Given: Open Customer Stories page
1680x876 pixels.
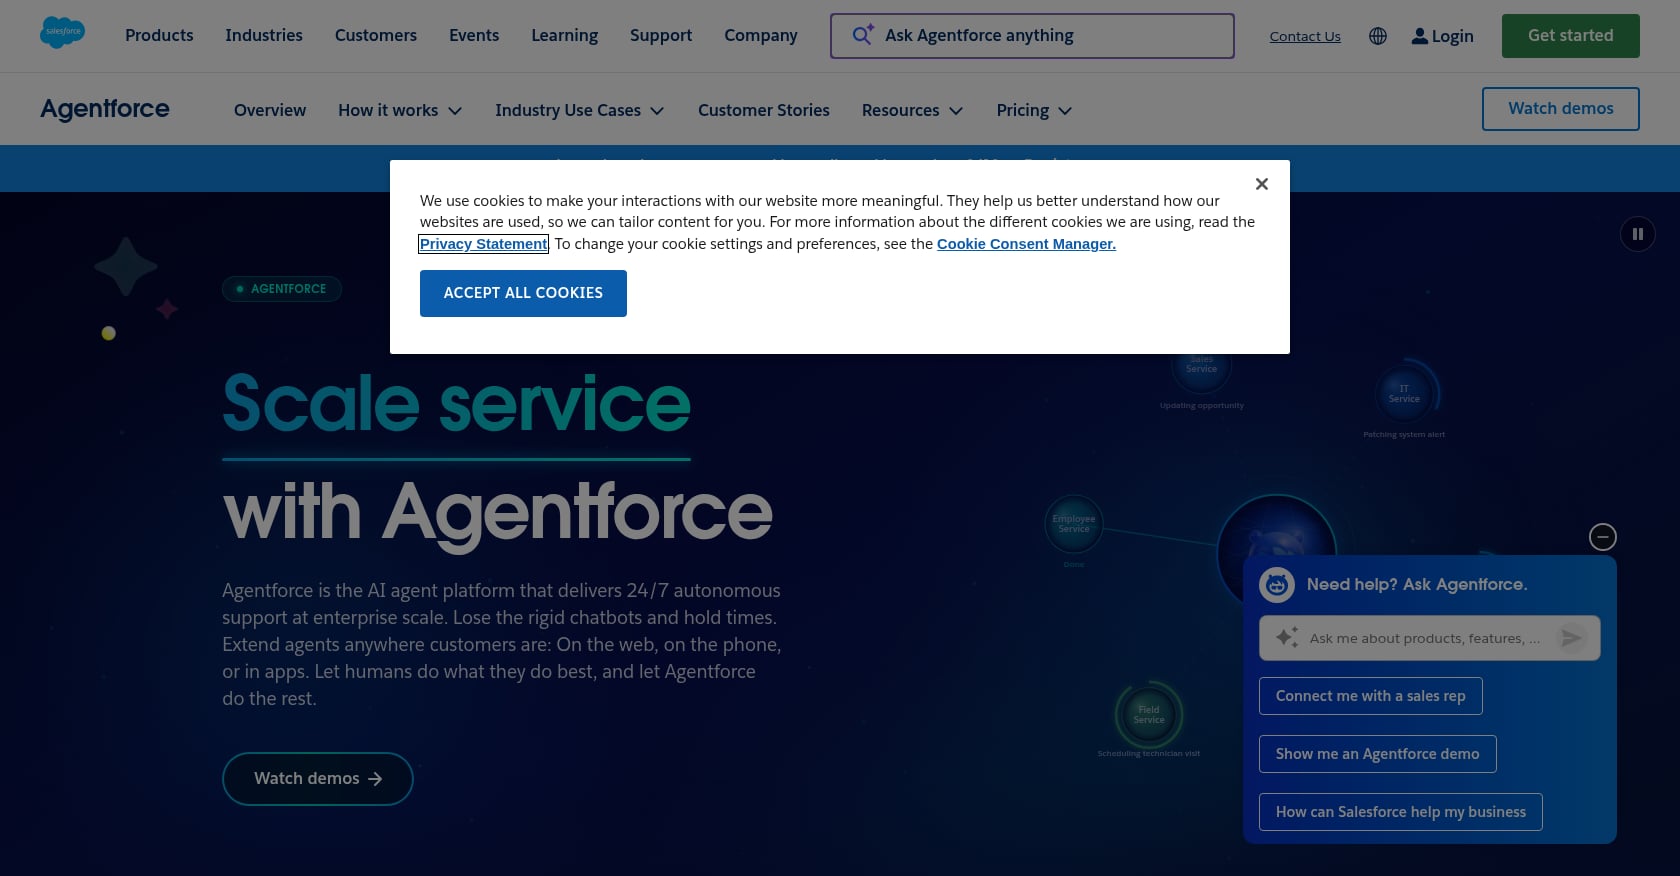Looking at the screenshot, I should coord(764,110).
